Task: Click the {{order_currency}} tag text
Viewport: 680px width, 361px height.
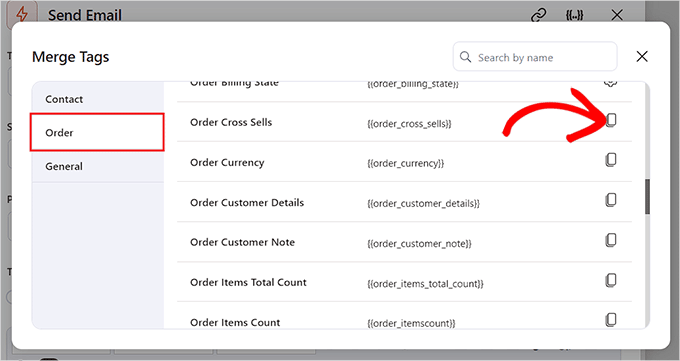Action: point(405,164)
